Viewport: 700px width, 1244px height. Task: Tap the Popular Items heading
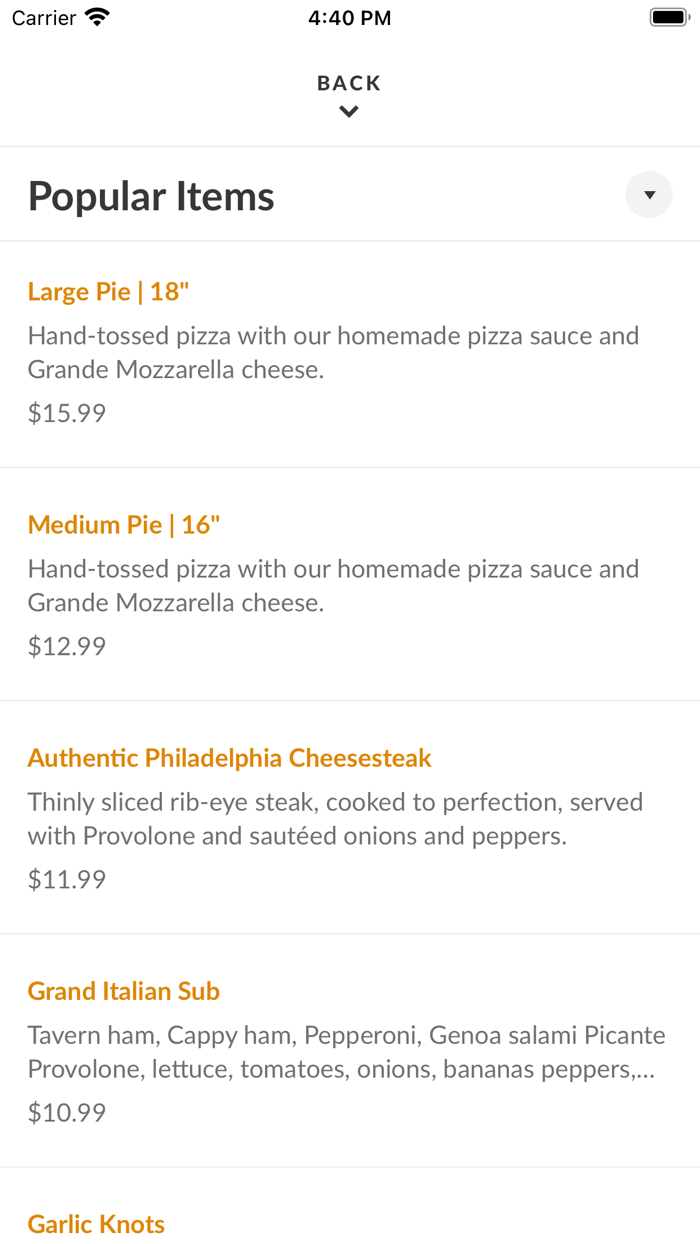click(151, 196)
